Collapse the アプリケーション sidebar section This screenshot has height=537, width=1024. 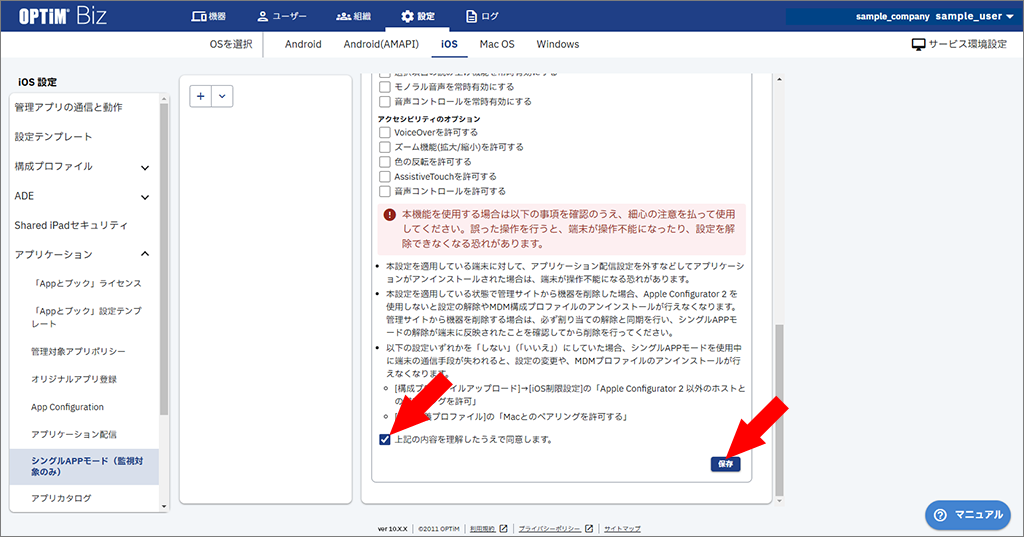pyautogui.click(x=145, y=255)
